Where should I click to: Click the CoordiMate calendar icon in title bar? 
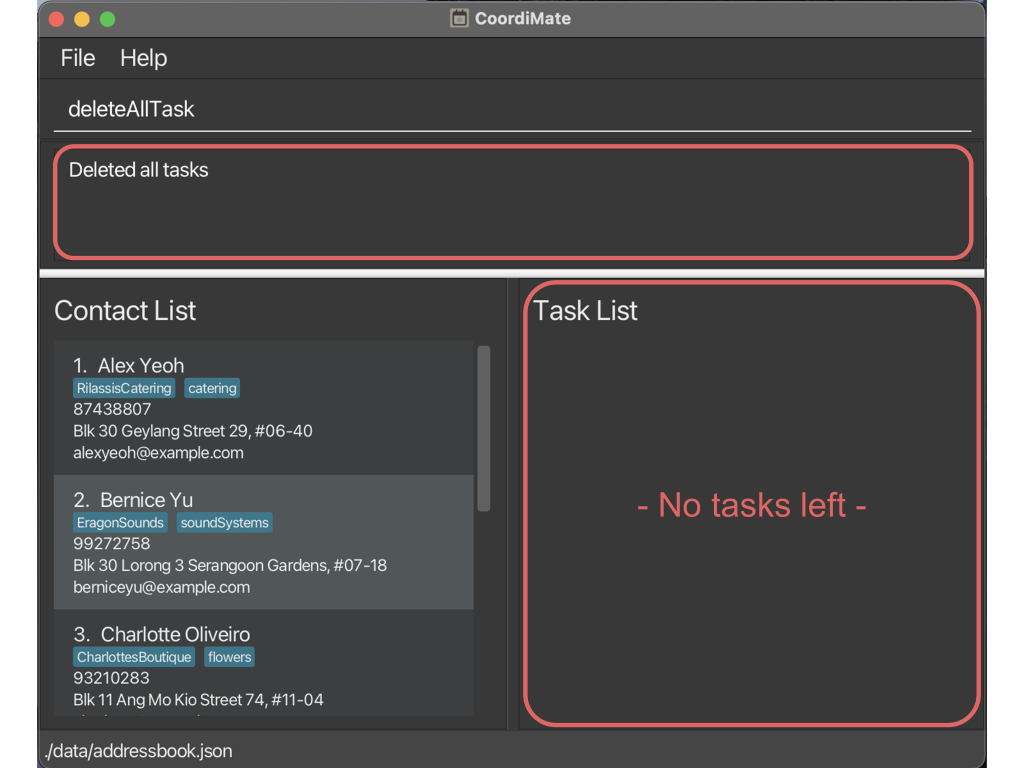(x=459, y=18)
